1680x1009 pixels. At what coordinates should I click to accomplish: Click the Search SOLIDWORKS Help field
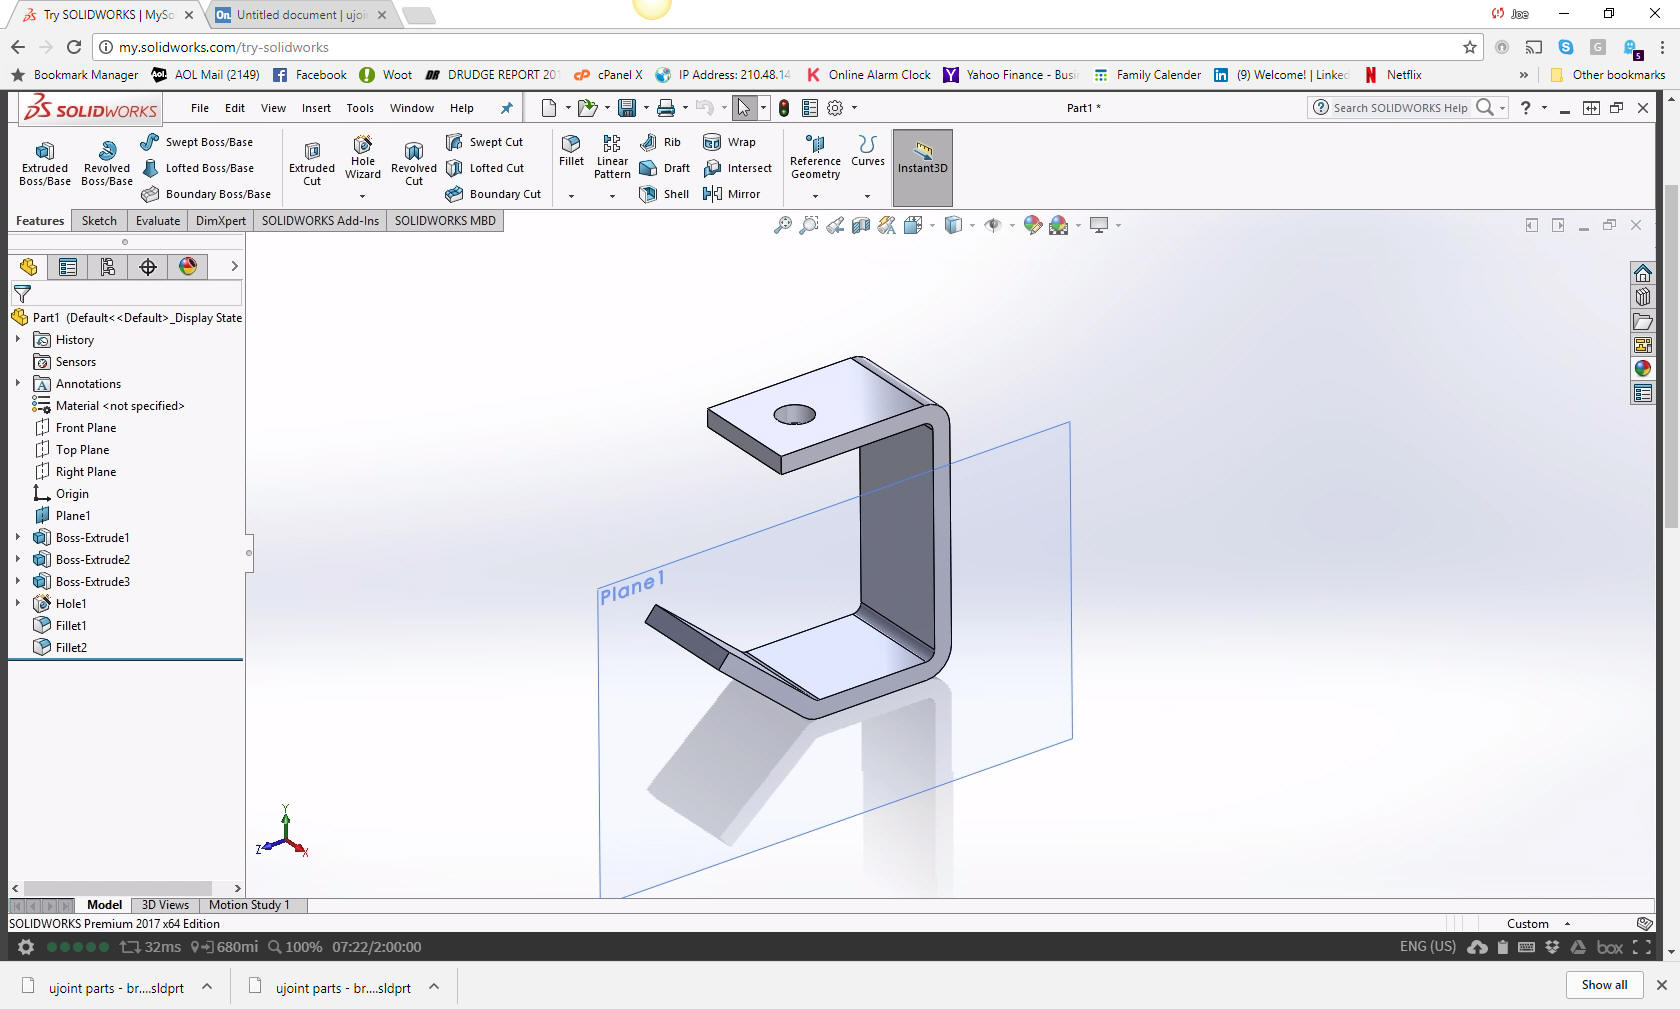click(1400, 108)
